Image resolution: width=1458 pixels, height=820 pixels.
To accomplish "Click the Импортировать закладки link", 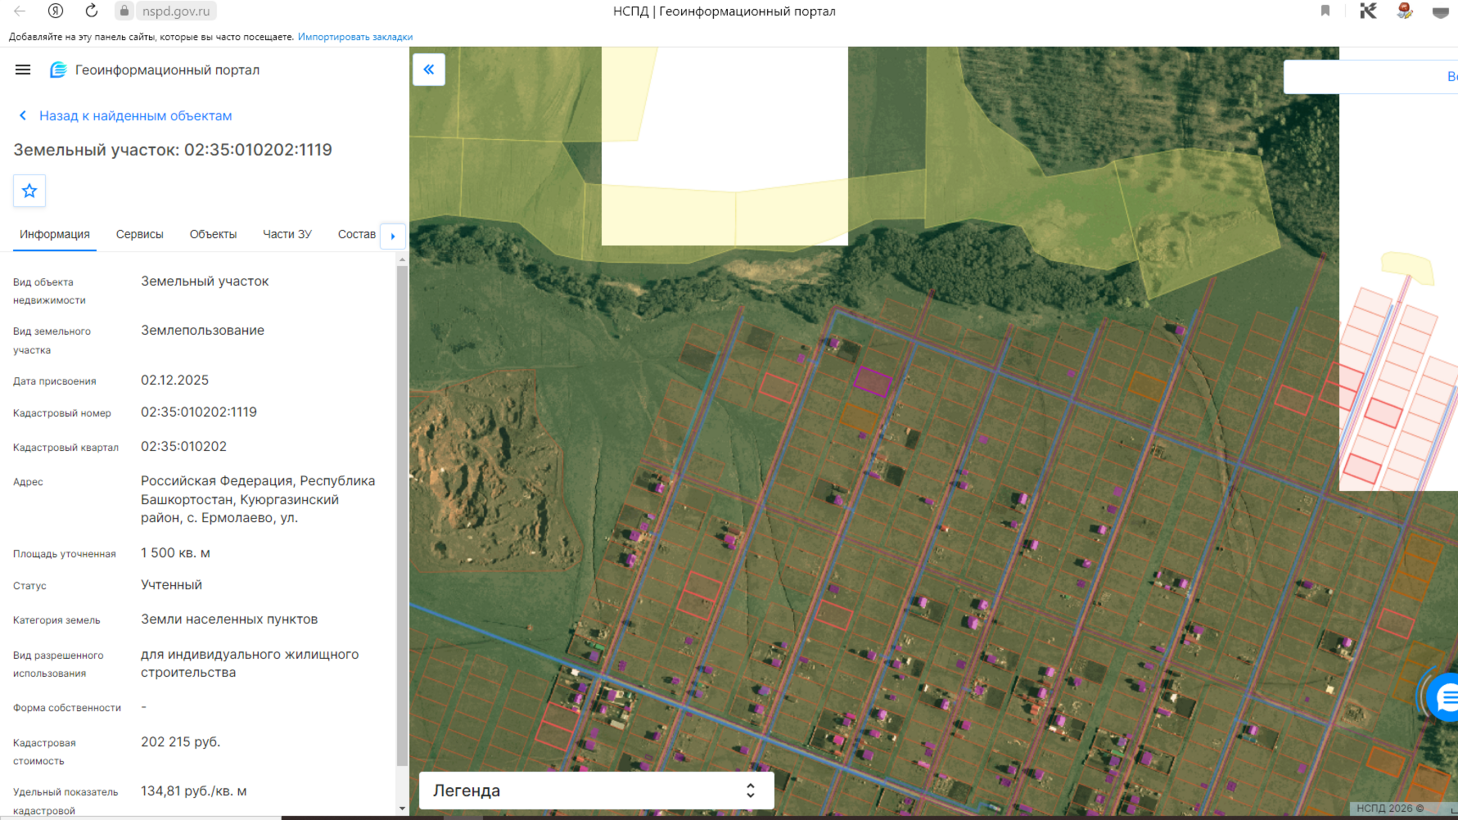I will pyautogui.click(x=355, y=37).
